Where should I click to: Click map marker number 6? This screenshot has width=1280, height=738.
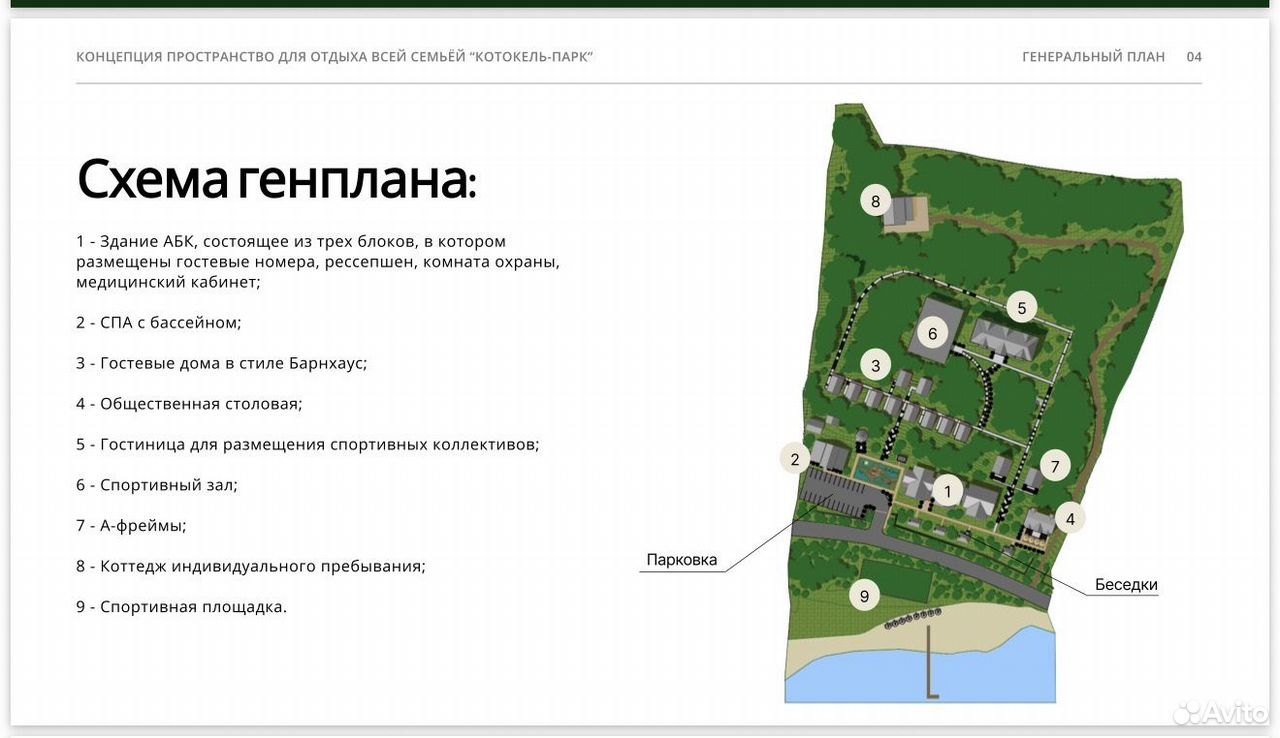[933, 334]
